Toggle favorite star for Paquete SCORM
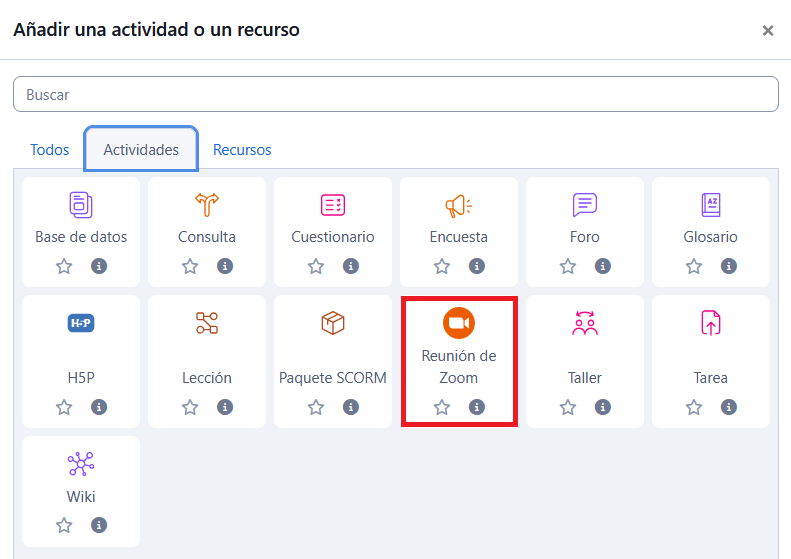 [x=316, y=407]
